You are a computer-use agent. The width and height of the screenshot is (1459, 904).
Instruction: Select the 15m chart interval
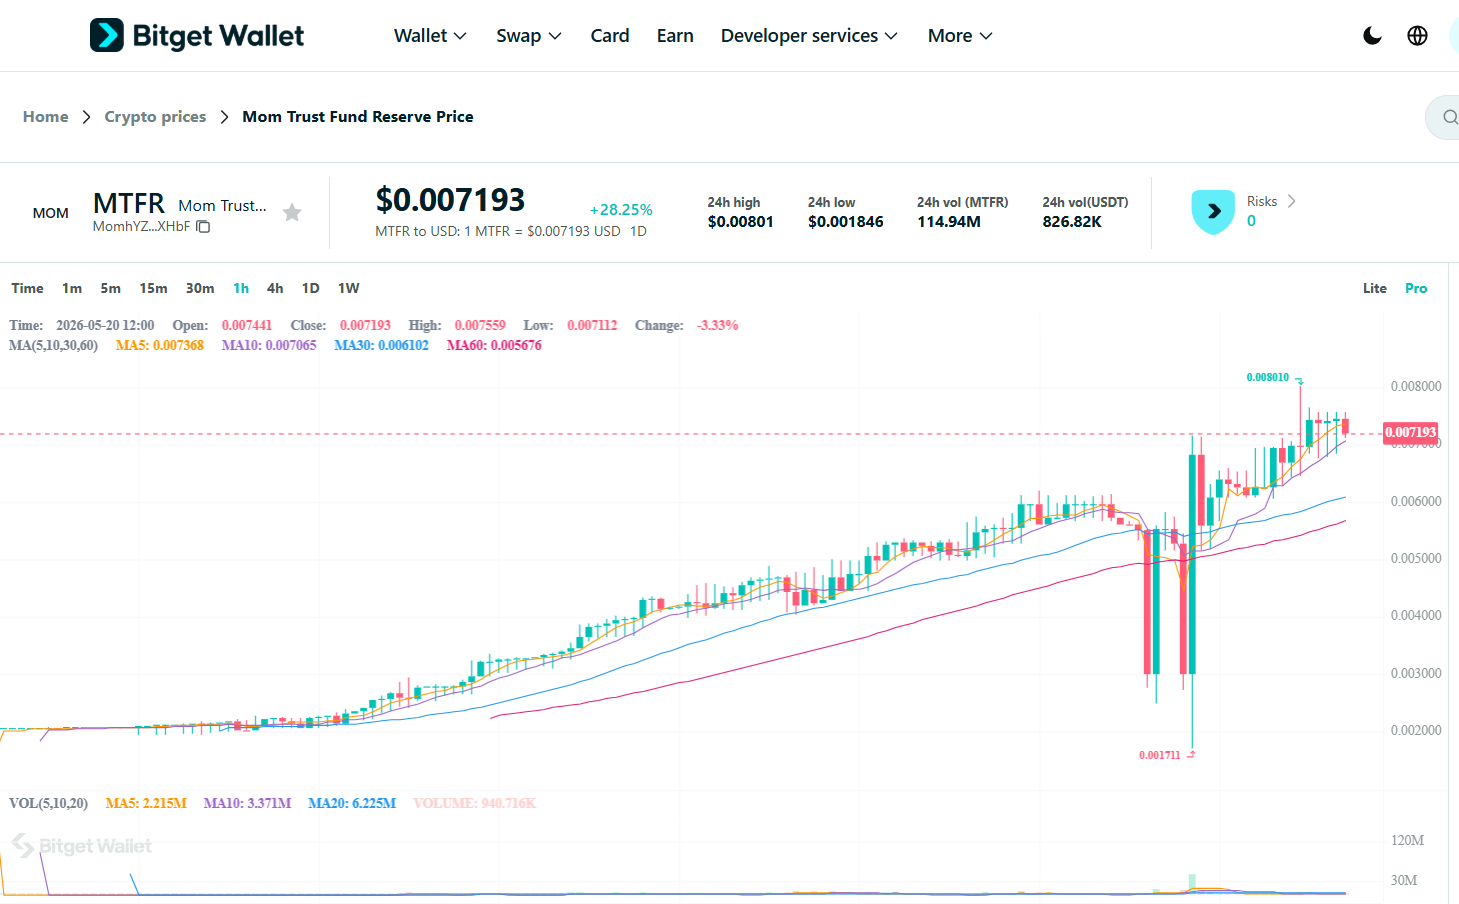point(153,288)
